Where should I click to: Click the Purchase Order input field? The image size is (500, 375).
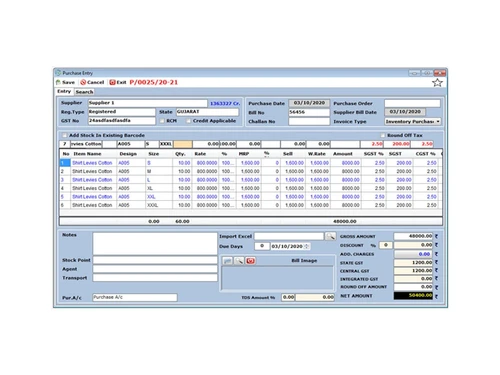[x=412, y=103]
